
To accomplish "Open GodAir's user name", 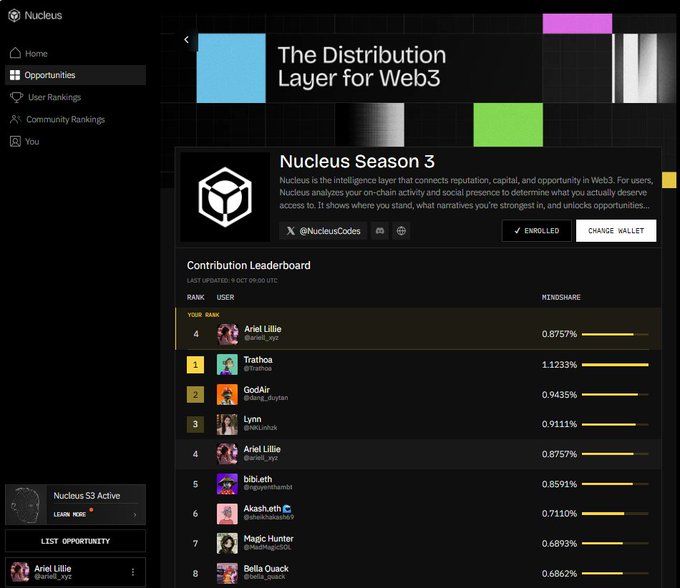I will tap(256, 390).
